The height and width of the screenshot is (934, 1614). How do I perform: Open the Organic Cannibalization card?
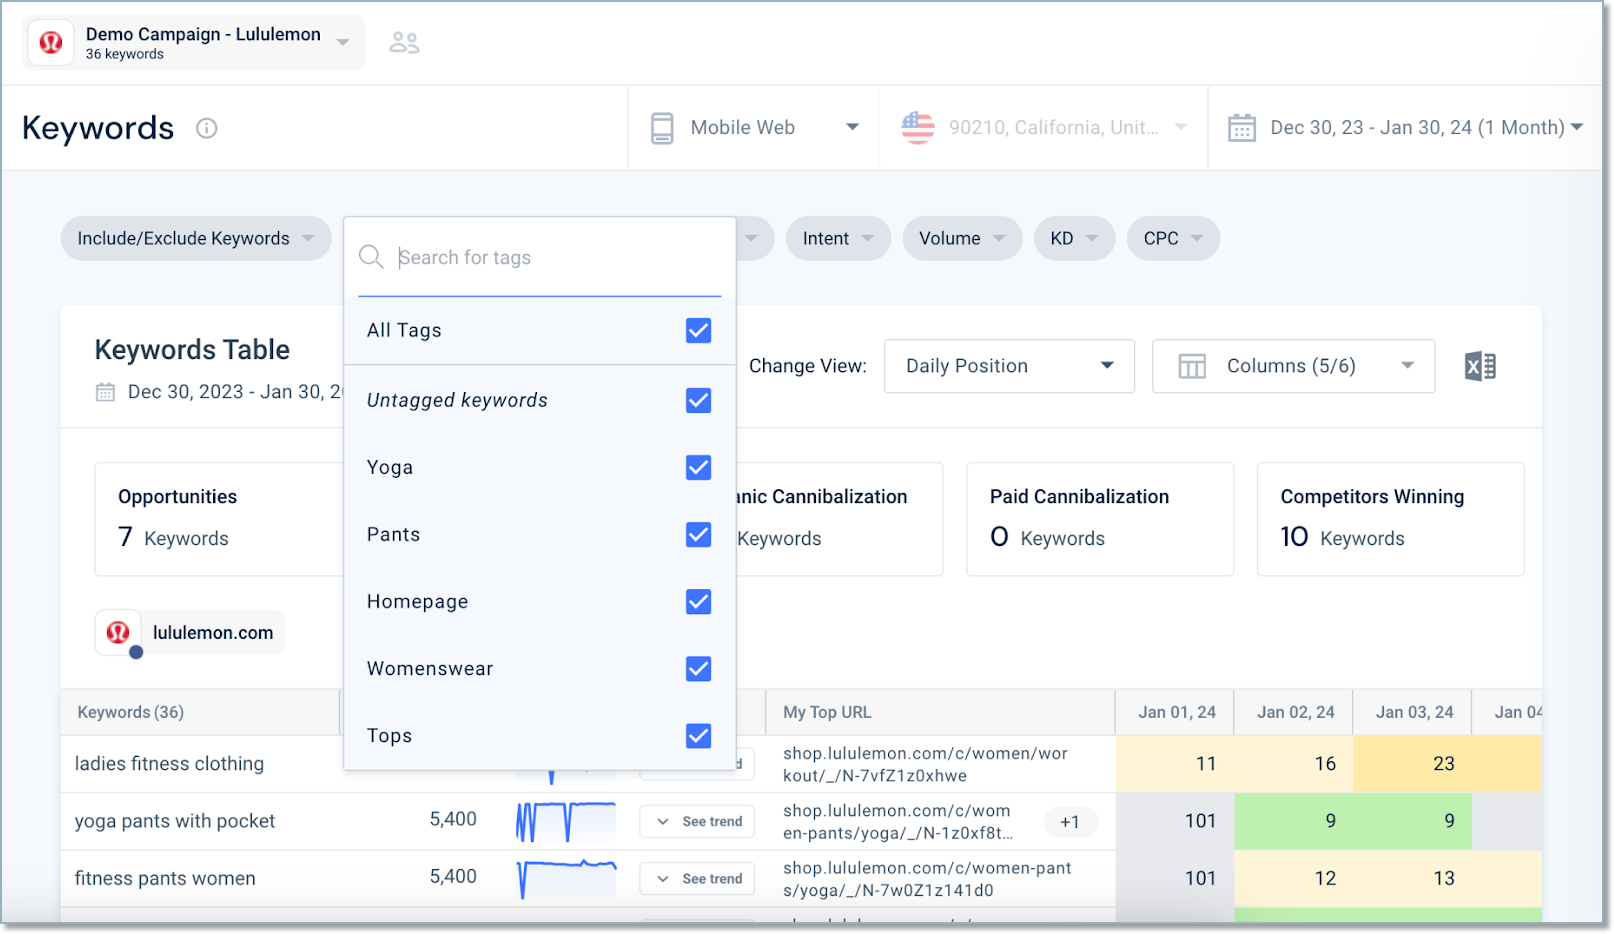(840, 518)
